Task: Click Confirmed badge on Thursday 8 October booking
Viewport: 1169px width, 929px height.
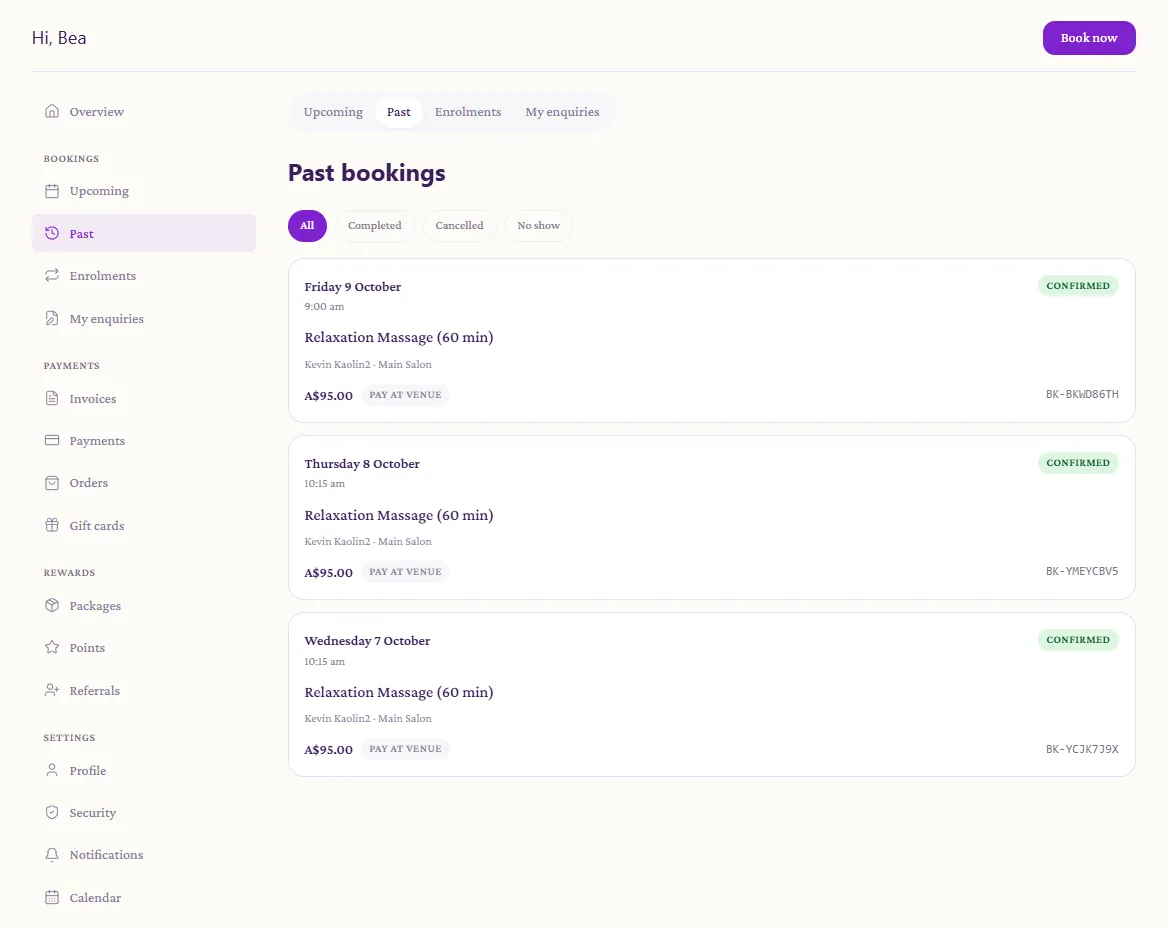Action: pos(1078,462)
